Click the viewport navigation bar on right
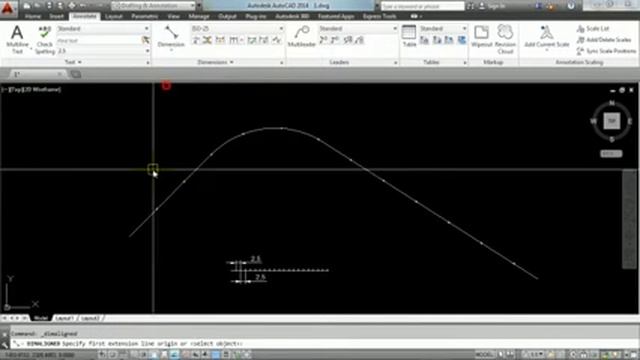 [629, 219]
